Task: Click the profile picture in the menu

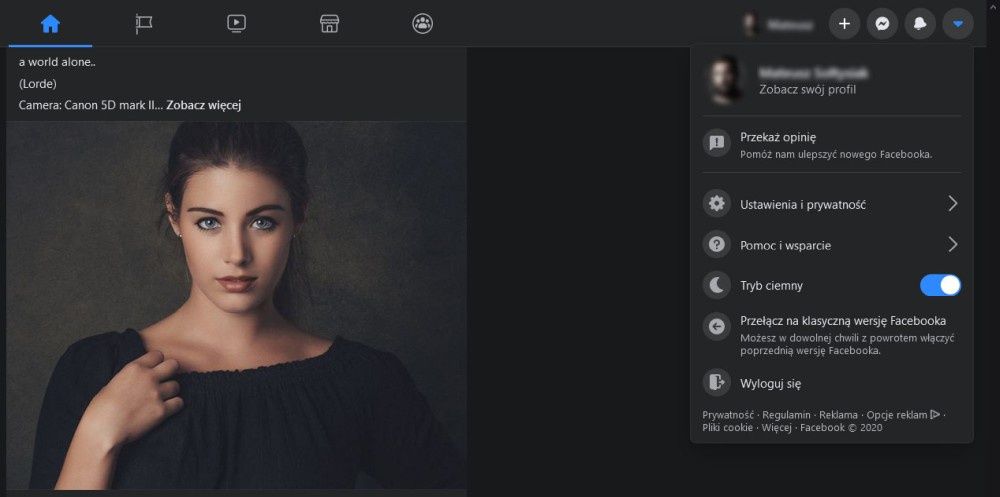Action: coord(726,80)
